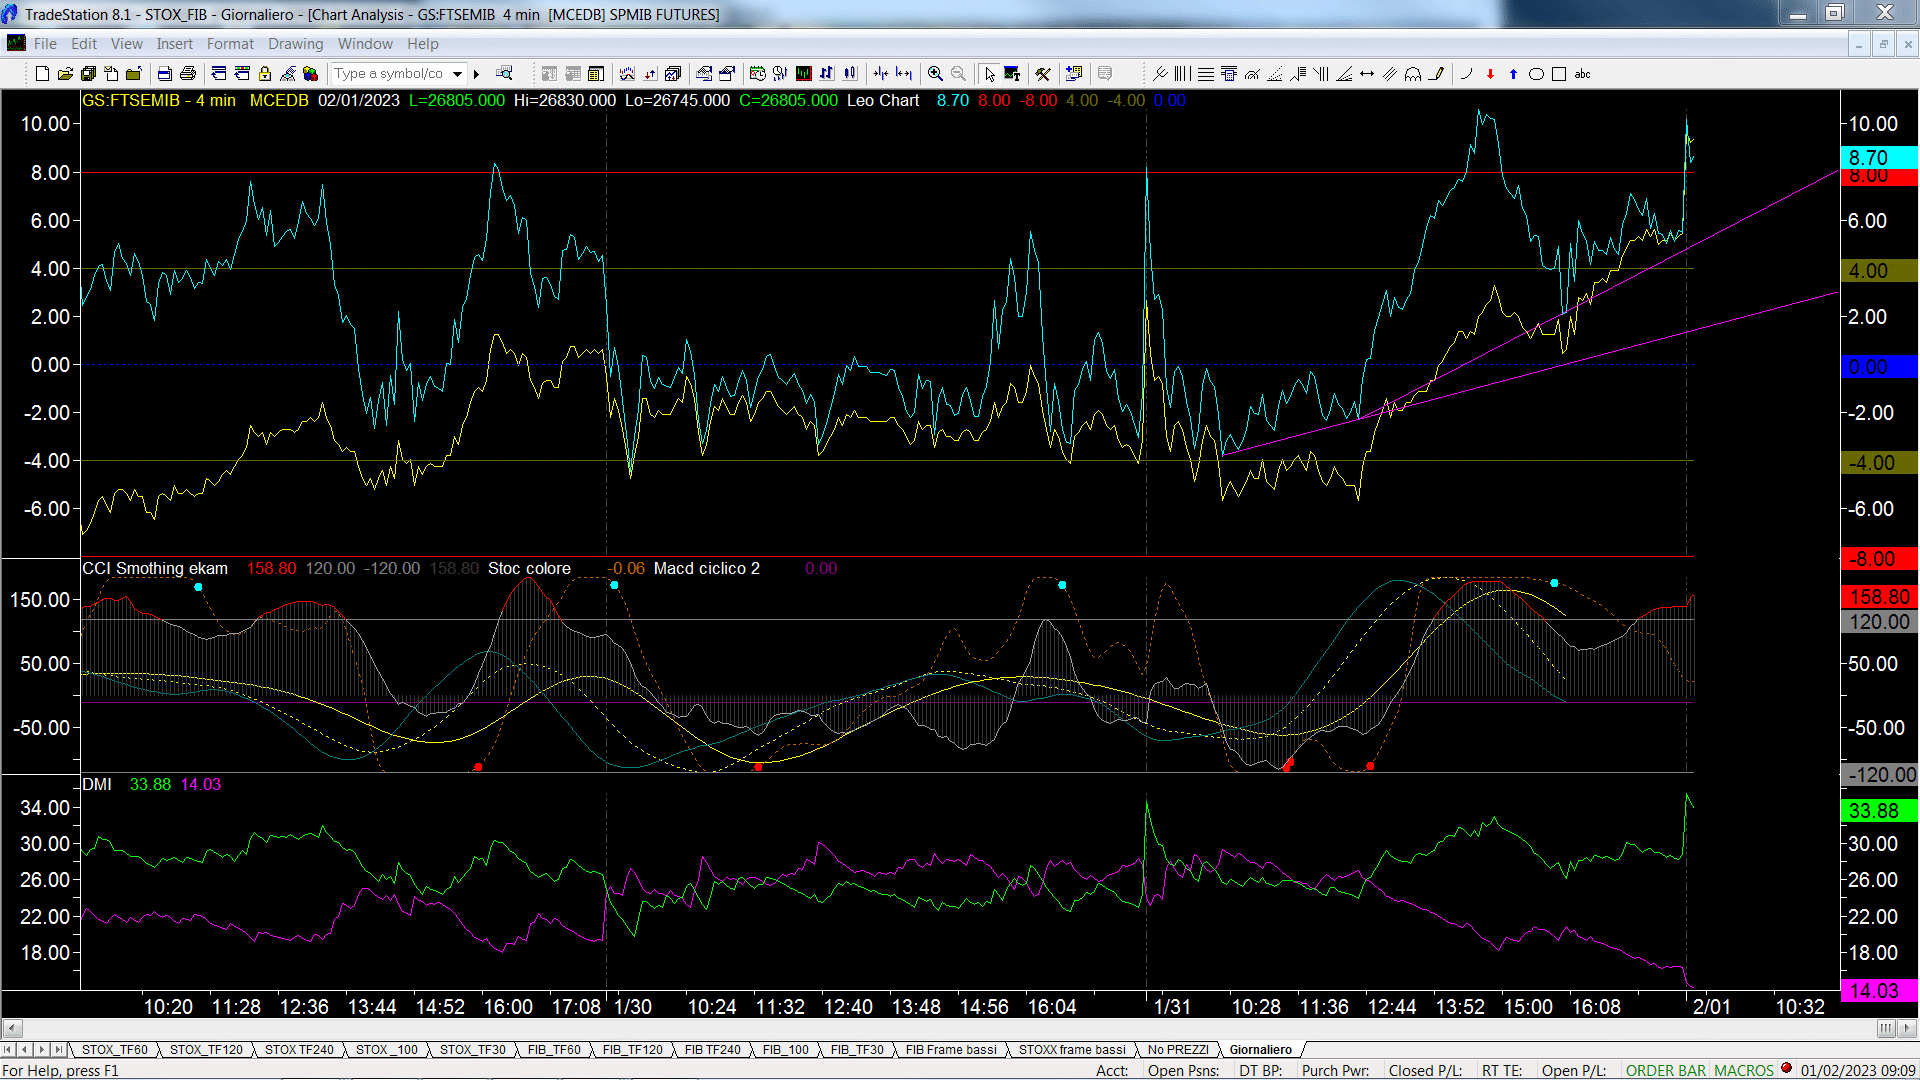Click the Open folder icon
The width and height of the screenshot is (1920, 1080).
tap(65, 74)
